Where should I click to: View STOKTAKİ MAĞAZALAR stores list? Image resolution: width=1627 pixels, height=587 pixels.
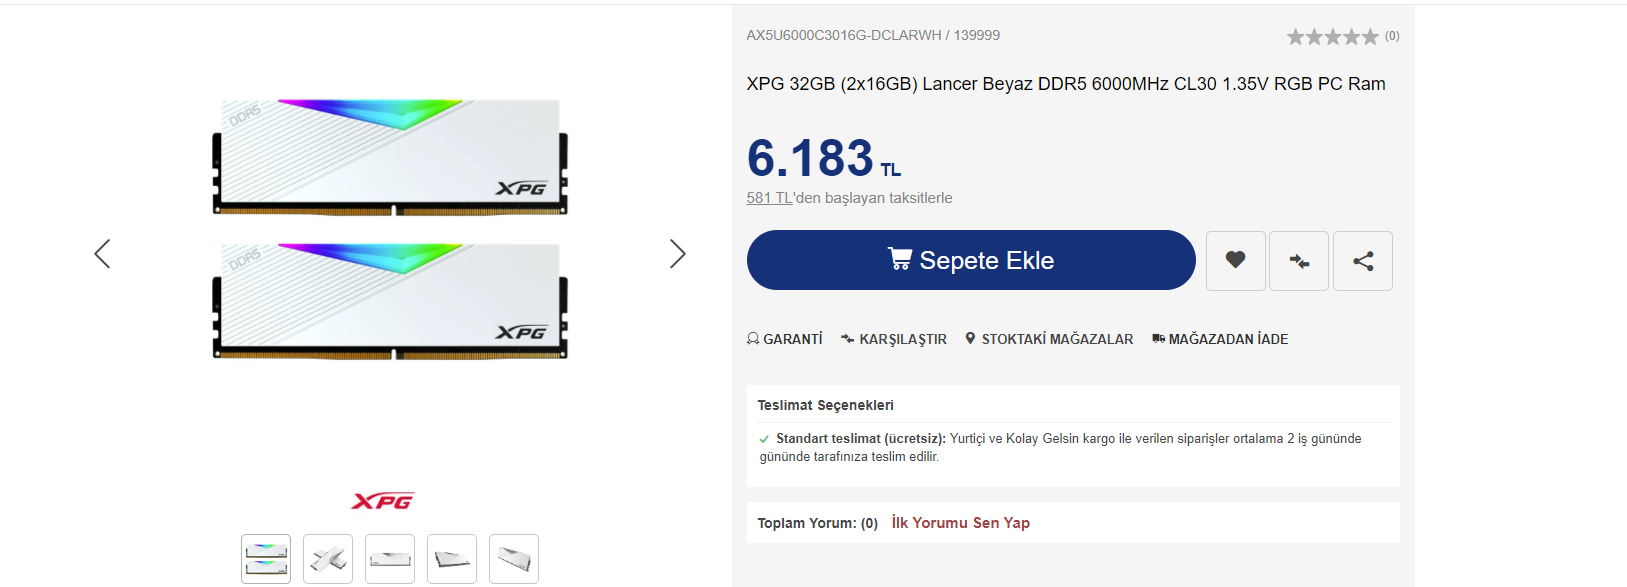(1049, 339)
